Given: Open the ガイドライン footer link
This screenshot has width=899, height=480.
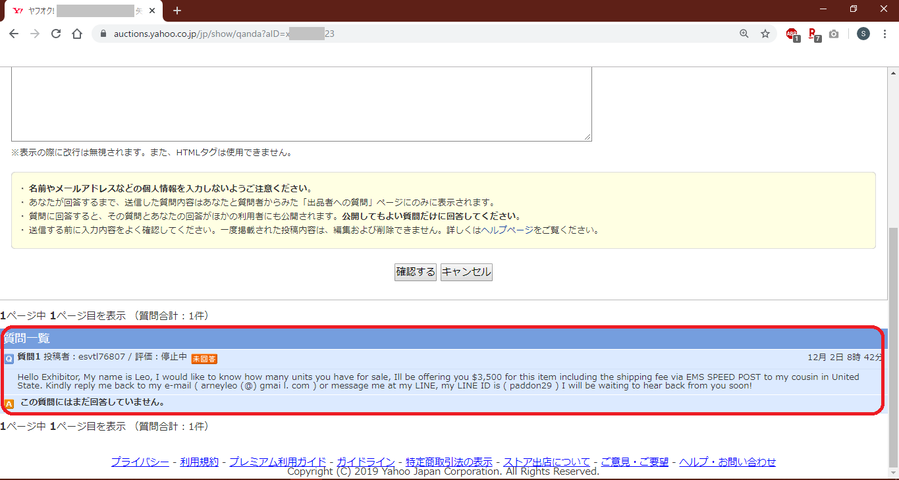Looking at the screenshot, I should (x=366, y=462).
